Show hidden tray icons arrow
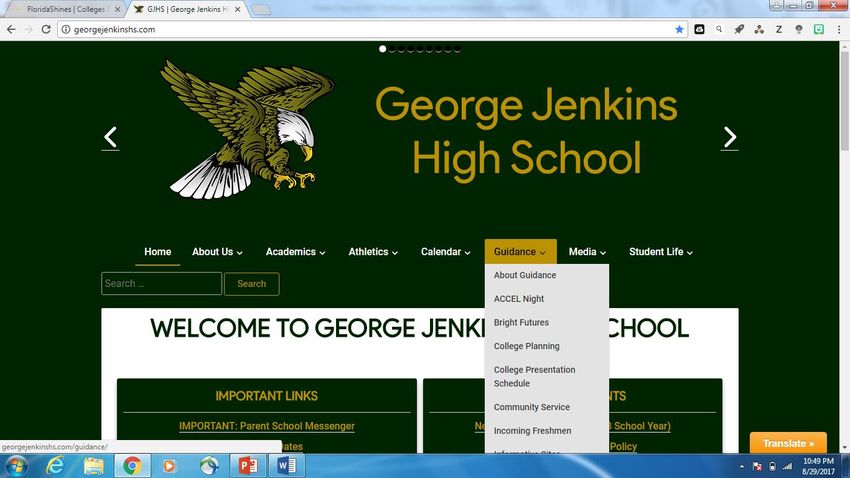This screenshot has width=850, height=478. [x=742, y=466]
